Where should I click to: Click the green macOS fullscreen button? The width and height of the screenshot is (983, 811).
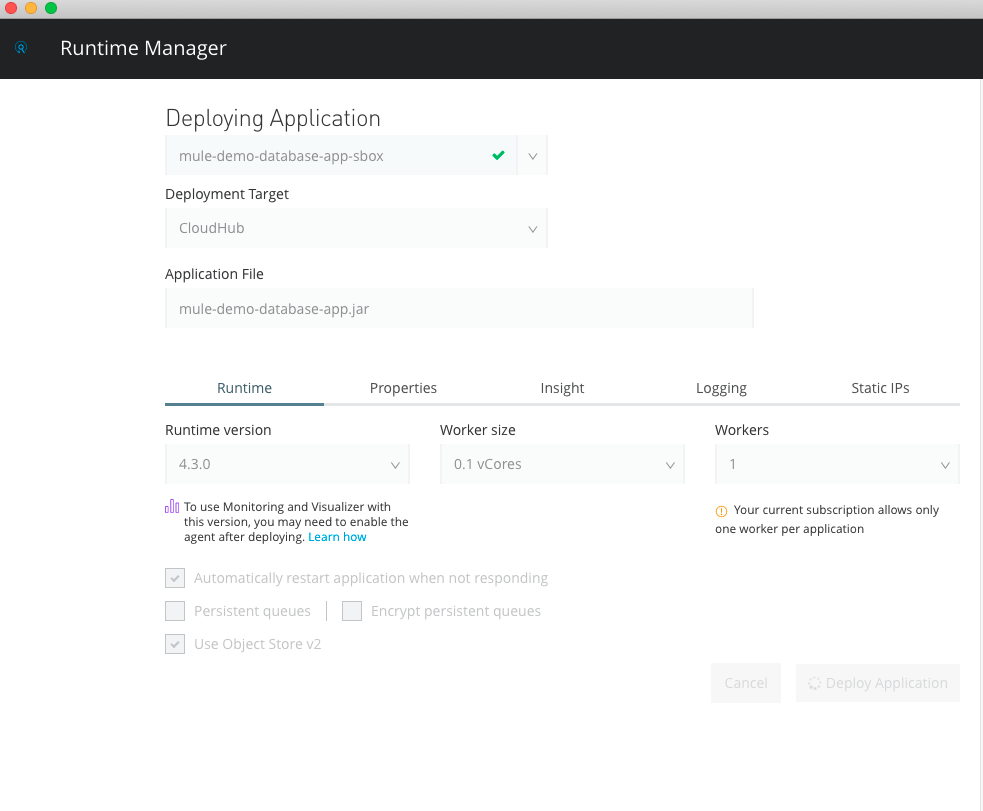tap(51, 8)
